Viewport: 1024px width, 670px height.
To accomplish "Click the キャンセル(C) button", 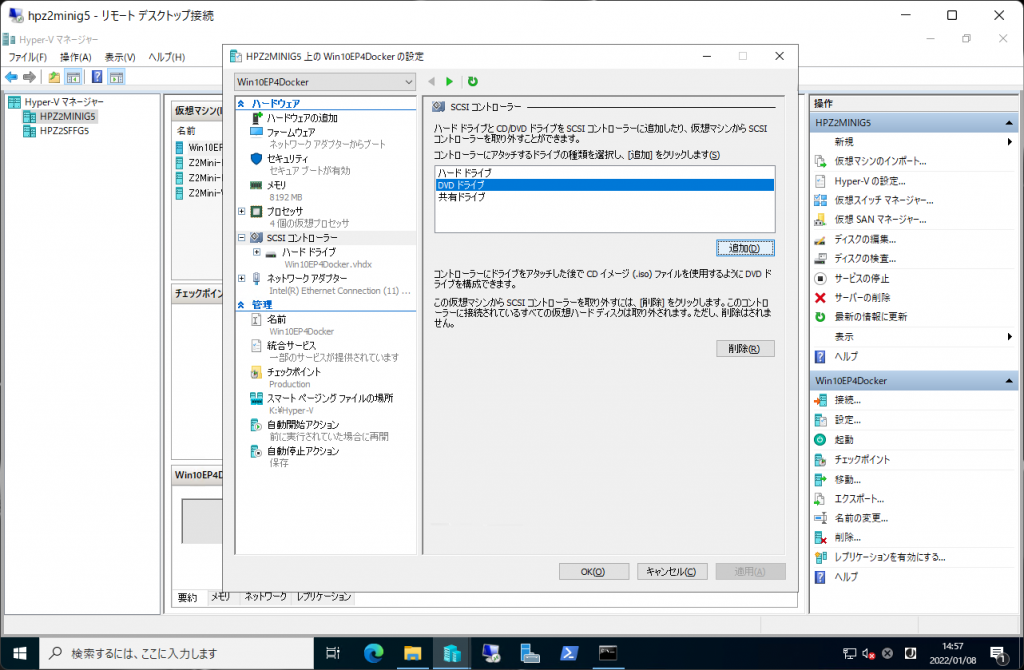I will coord(671,571).
